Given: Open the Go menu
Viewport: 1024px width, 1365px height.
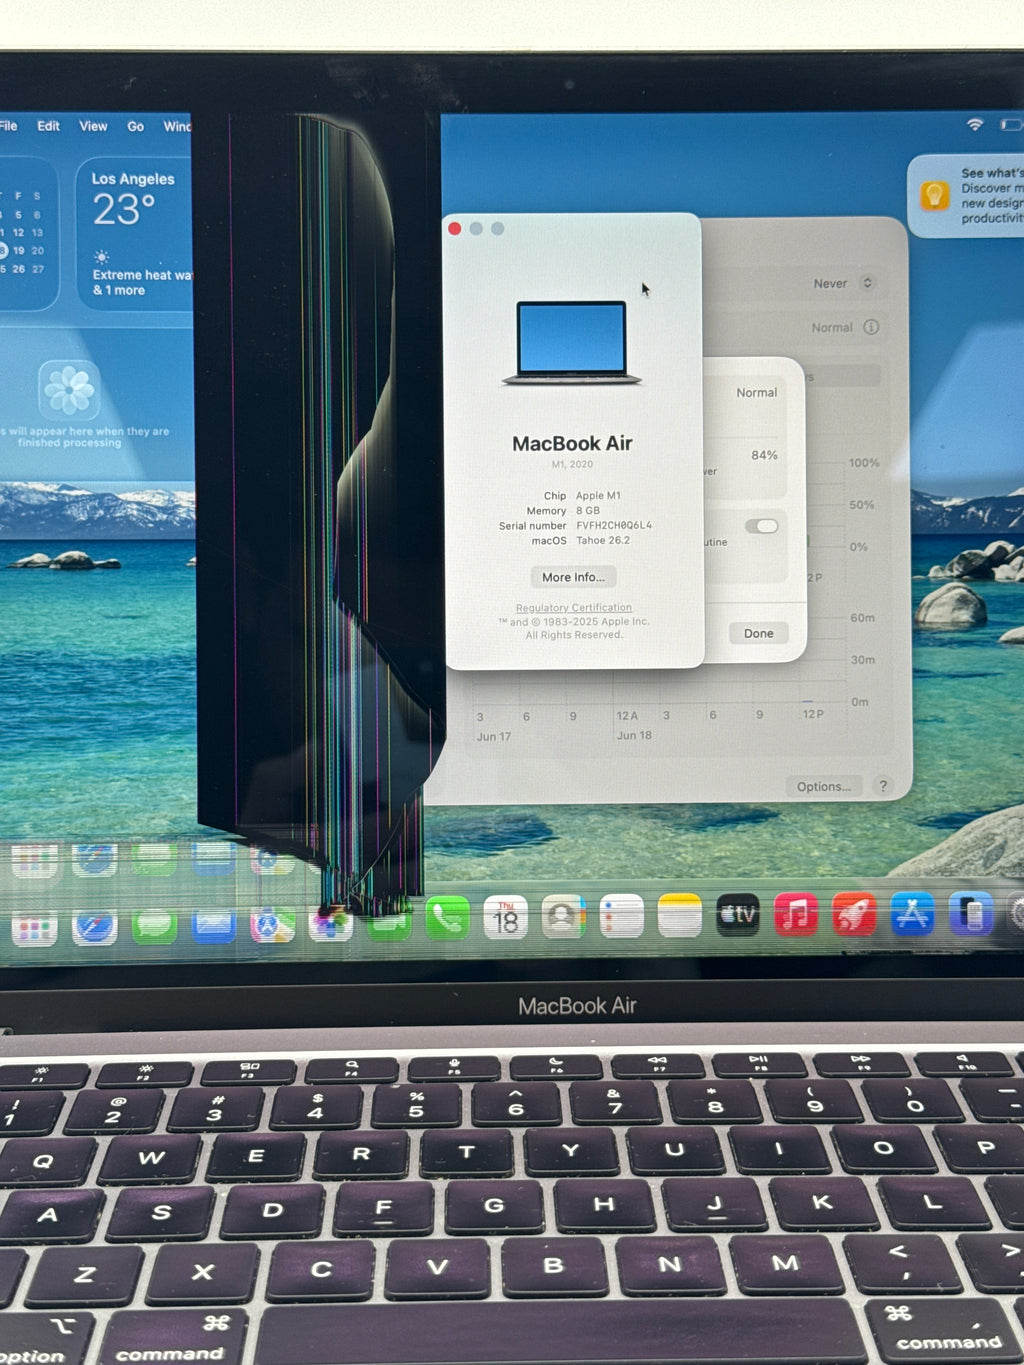Looking at the screenshot, I should pos(135,126).
